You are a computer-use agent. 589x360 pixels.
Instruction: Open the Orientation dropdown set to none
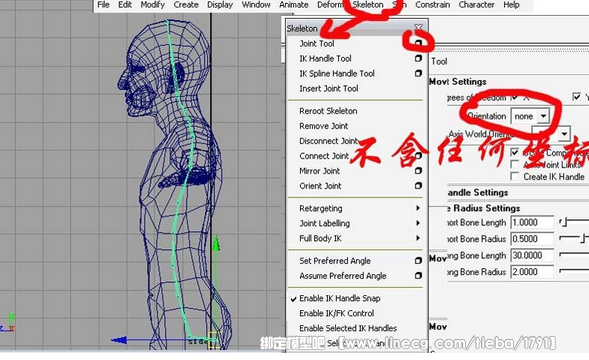(x=530, y=116)
